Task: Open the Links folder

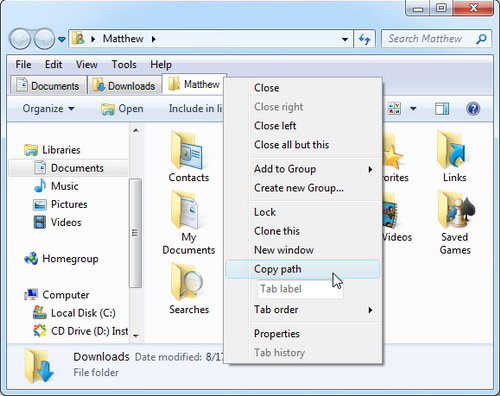Action: click(455, 156)
